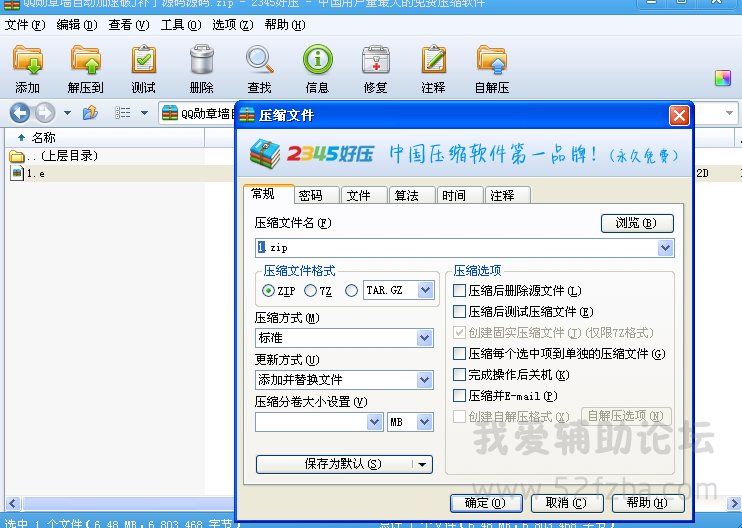742x528 pixels.
Task: Switch to the 密码 tab
Action: point(317,195)
